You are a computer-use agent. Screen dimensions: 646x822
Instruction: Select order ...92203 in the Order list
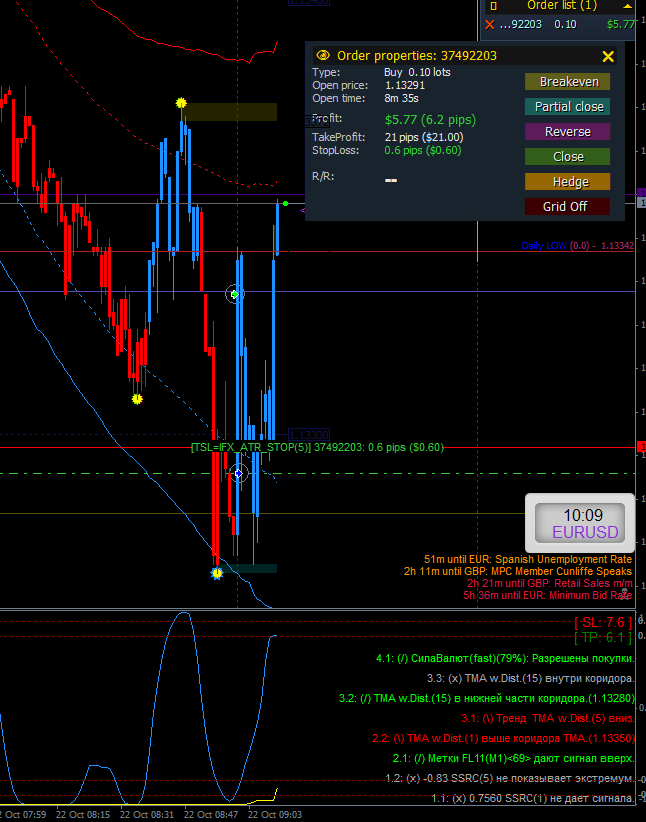559,24
